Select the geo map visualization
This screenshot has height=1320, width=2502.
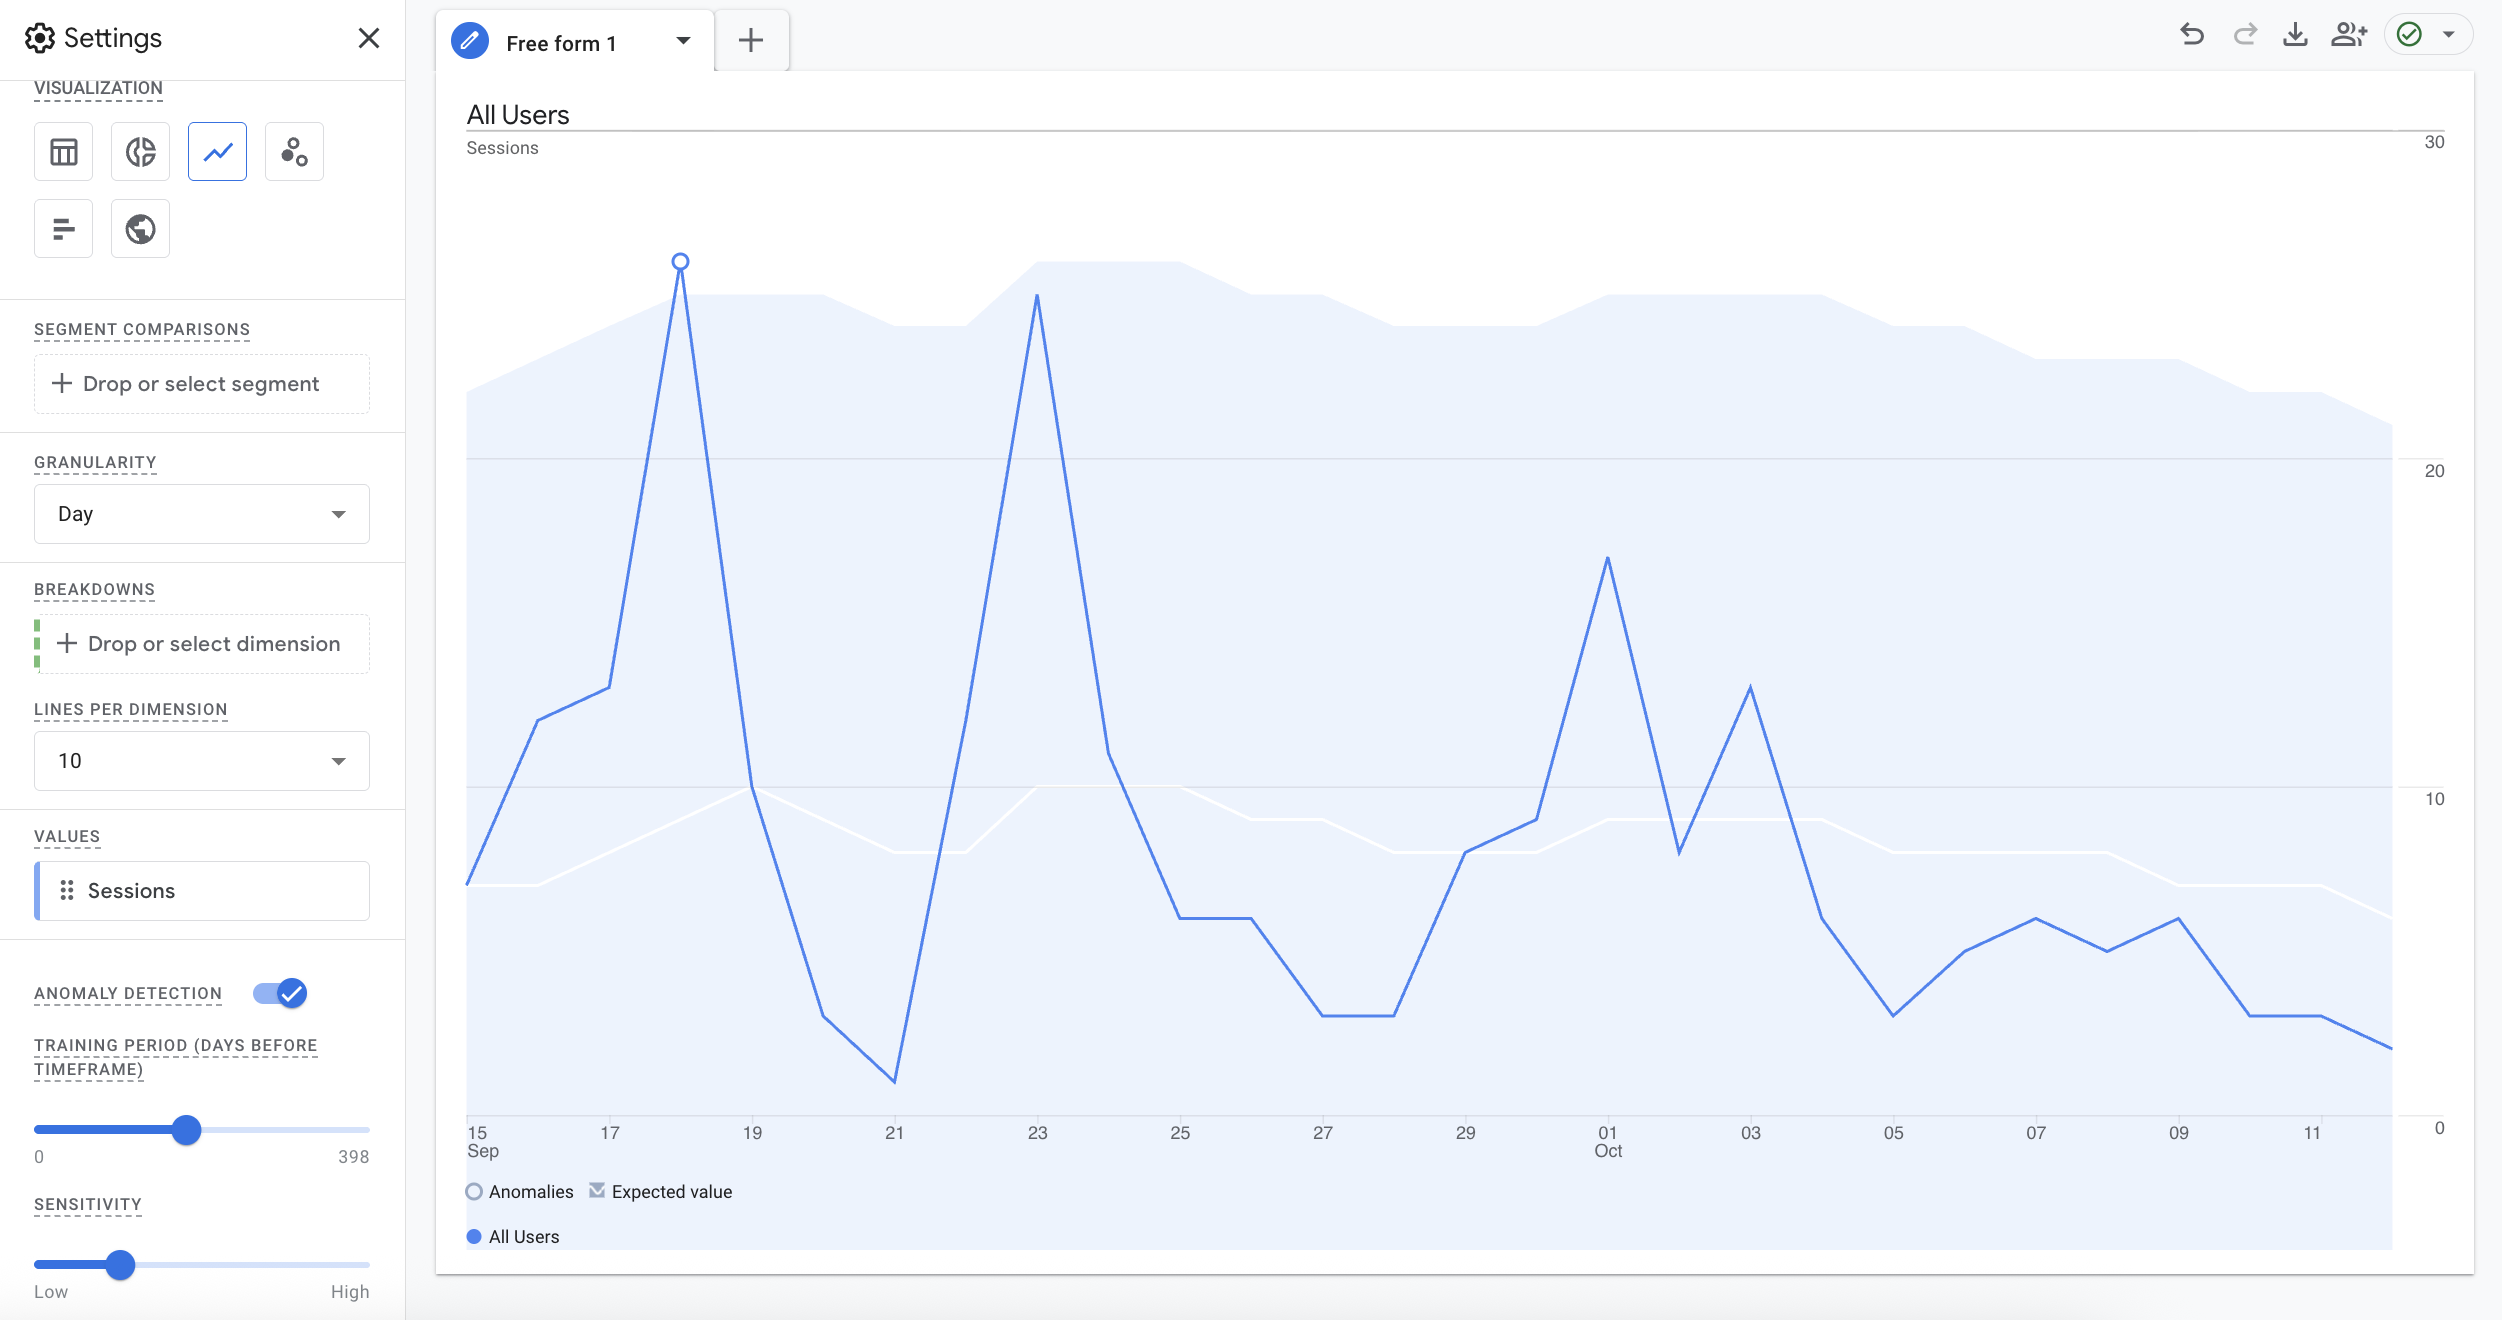tap(140, 228)
